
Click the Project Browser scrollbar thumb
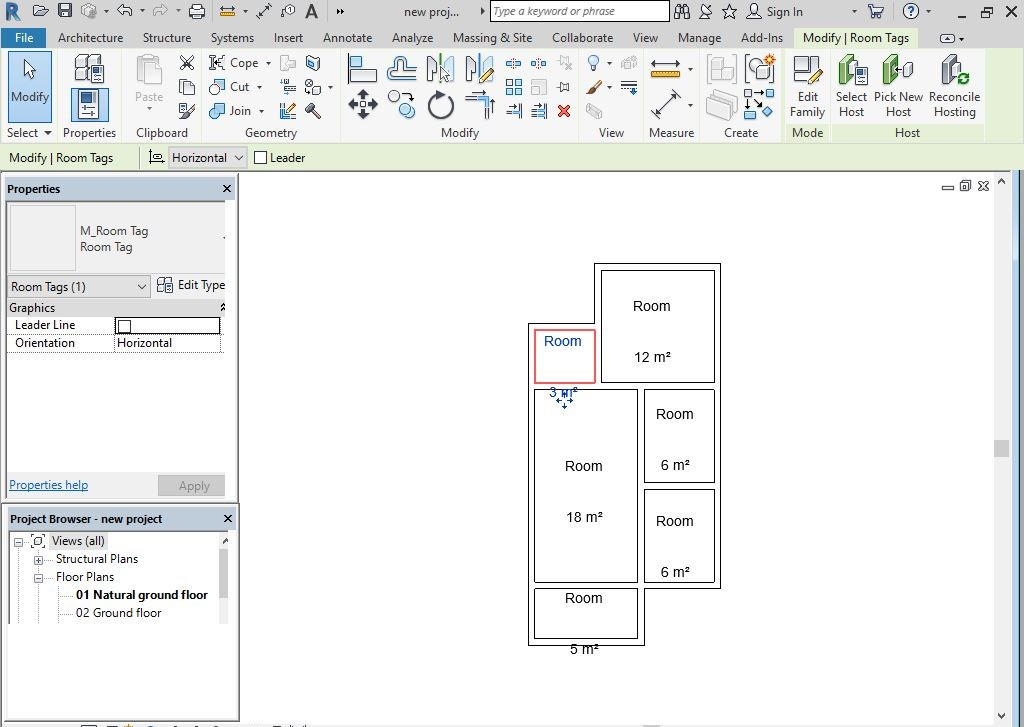tap(223, 574)
